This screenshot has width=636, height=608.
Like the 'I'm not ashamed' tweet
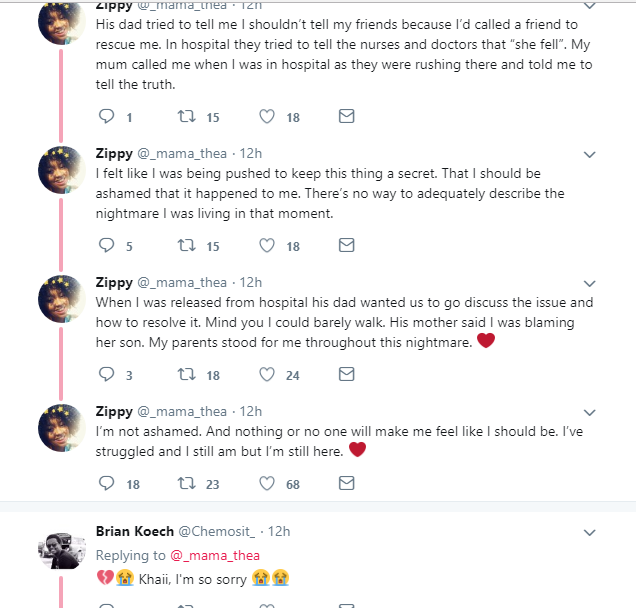pos(267,483)
